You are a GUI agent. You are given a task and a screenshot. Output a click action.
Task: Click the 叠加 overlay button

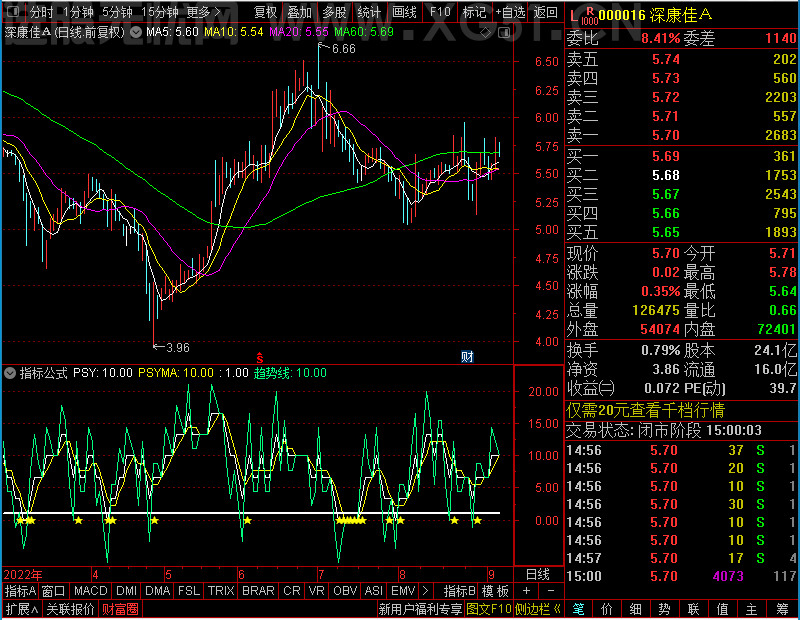(x=299, y=12)
